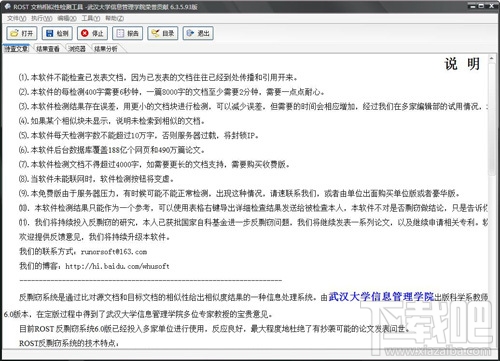Click line (4) about 相似块未显示
Image resolution: width=500 pixels, height=361 pixels.
pos(112,121)
